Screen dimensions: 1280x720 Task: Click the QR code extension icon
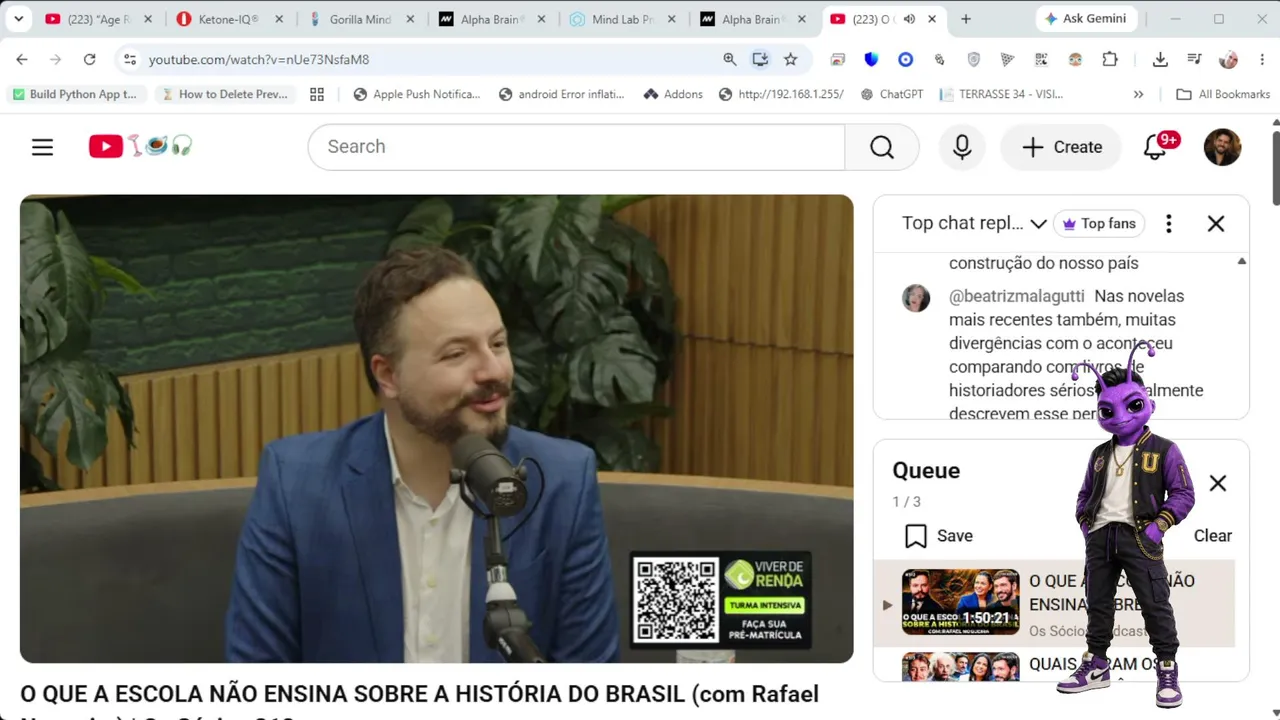[x=1041, y=60]
